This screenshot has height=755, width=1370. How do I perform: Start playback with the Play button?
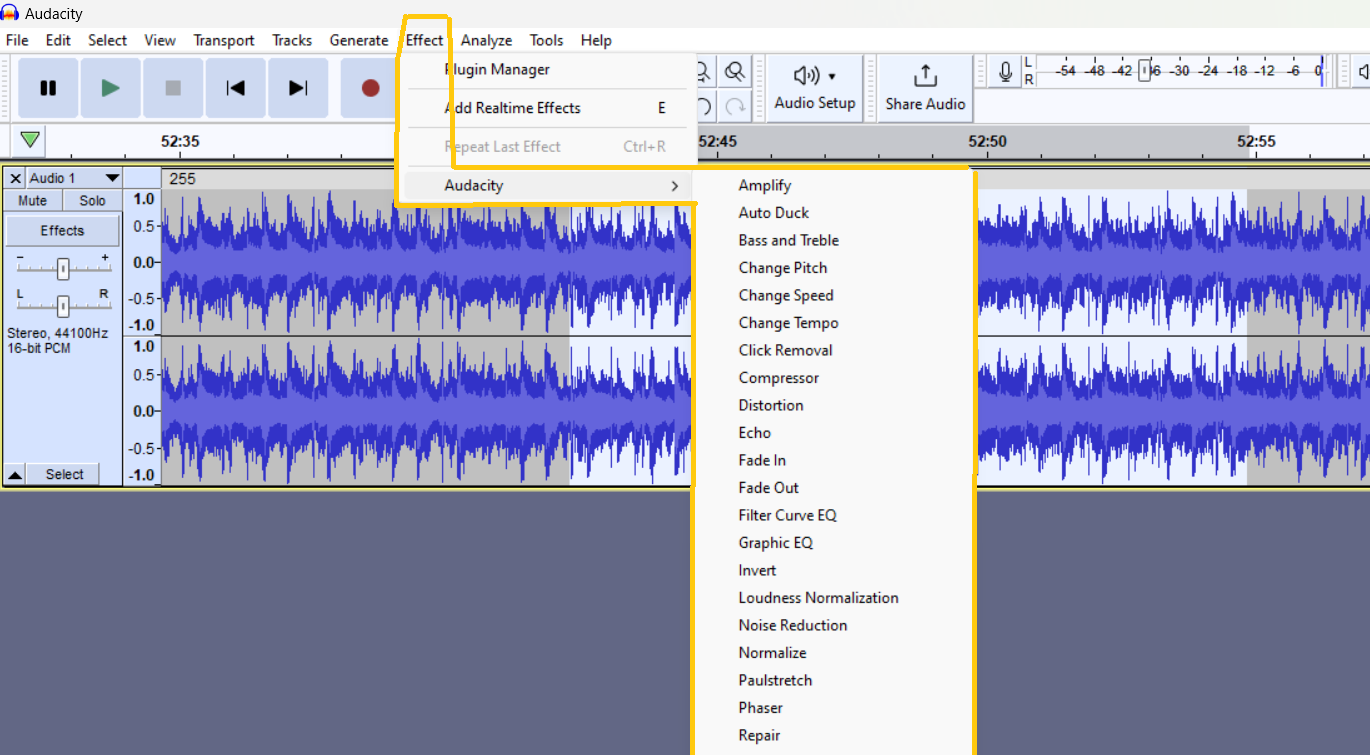(110, 88)
